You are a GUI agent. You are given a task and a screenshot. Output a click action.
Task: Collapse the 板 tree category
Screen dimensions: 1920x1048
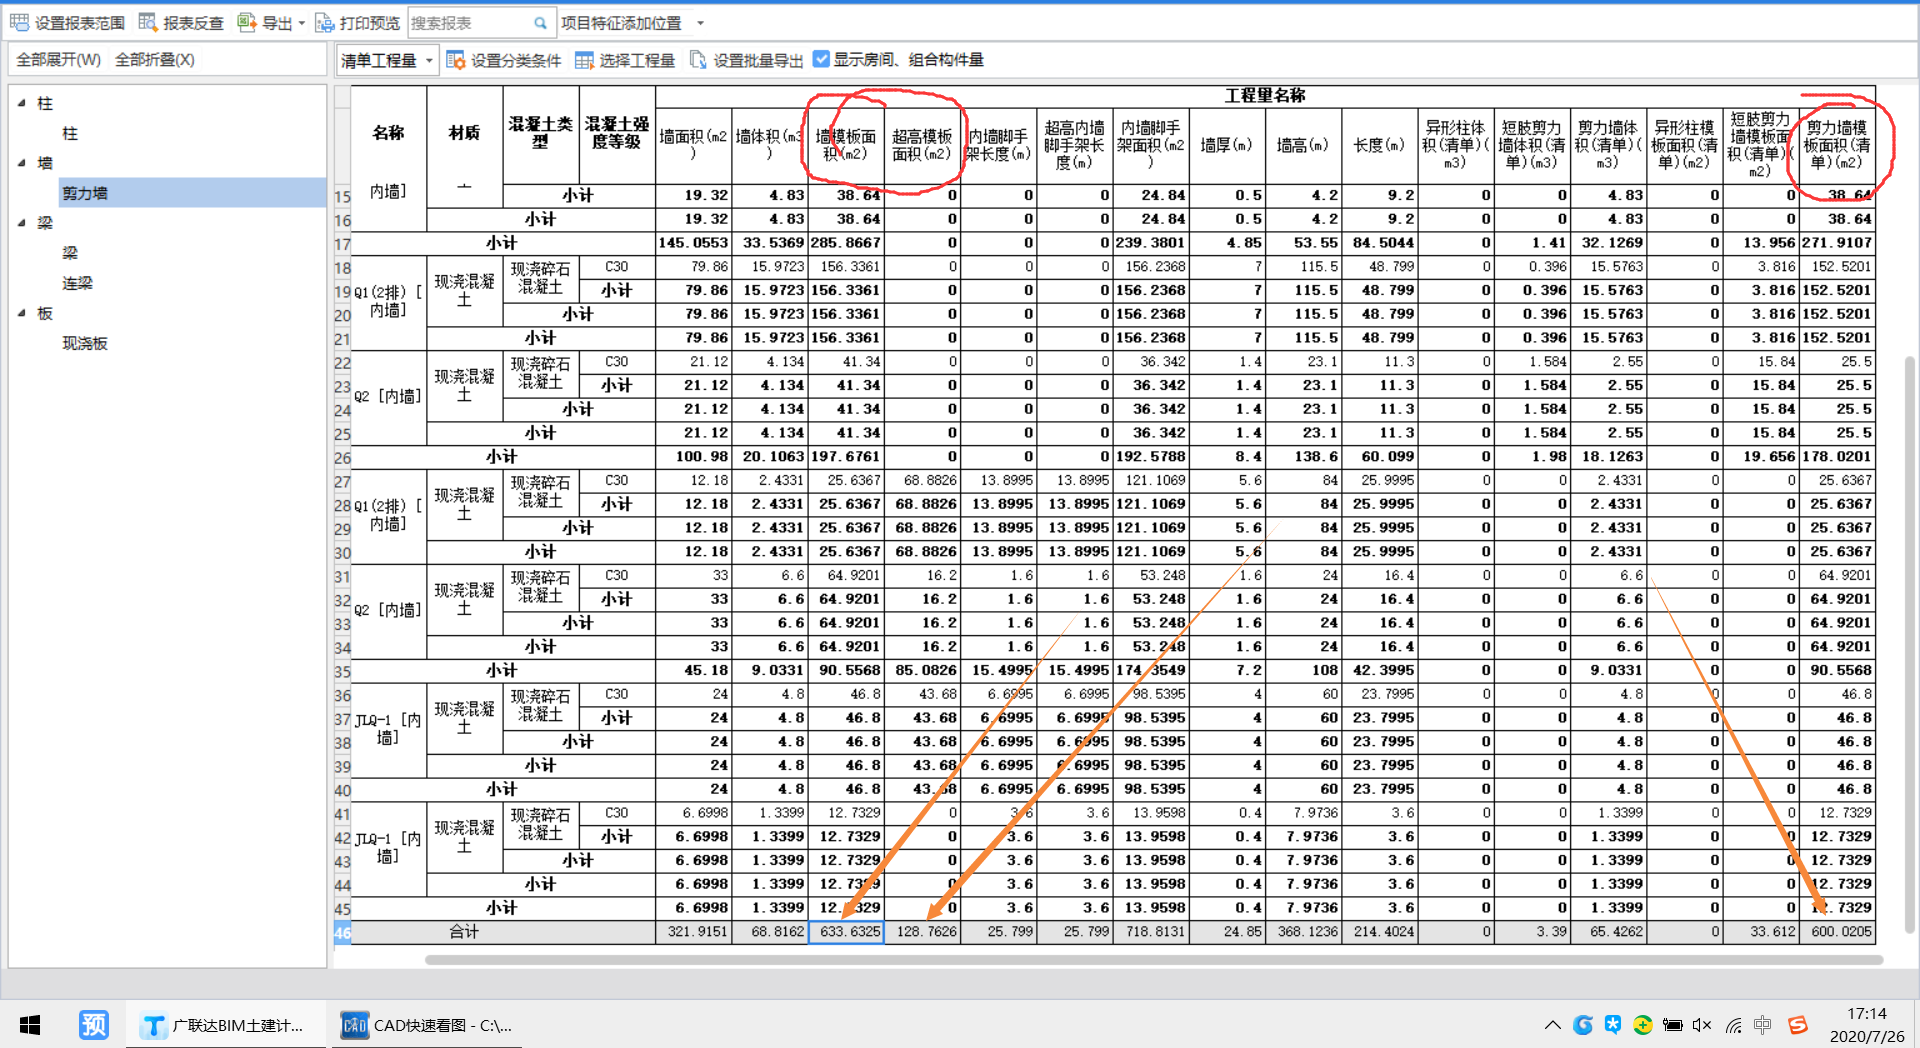[21, 313]
